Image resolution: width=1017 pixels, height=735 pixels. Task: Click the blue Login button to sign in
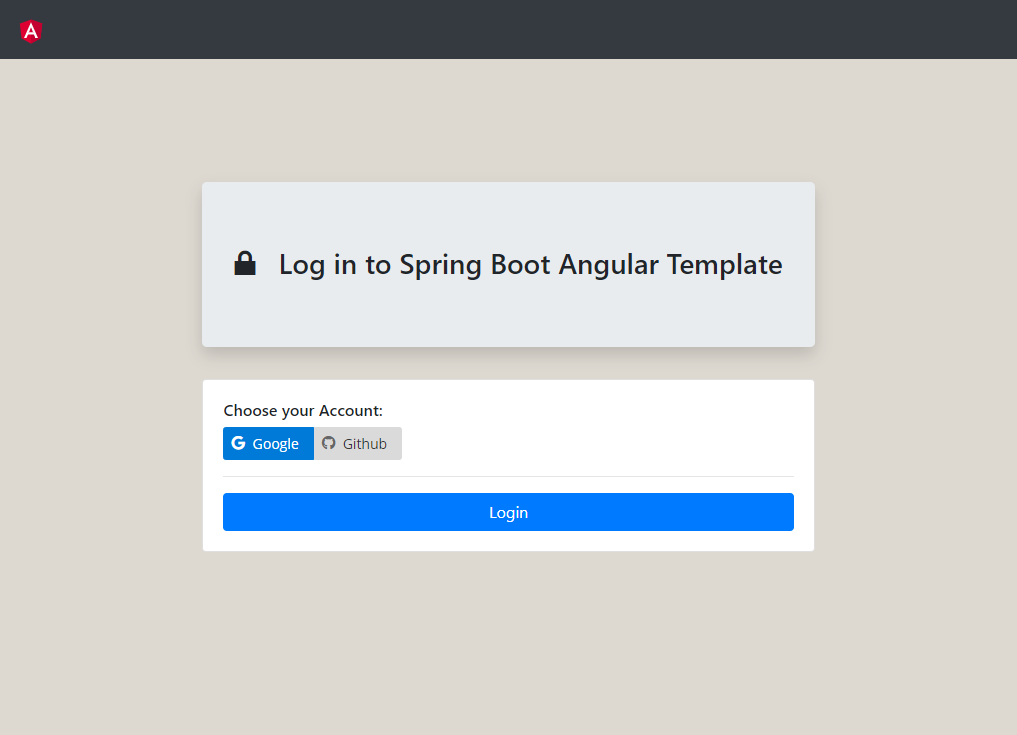[x=508, y=512]
